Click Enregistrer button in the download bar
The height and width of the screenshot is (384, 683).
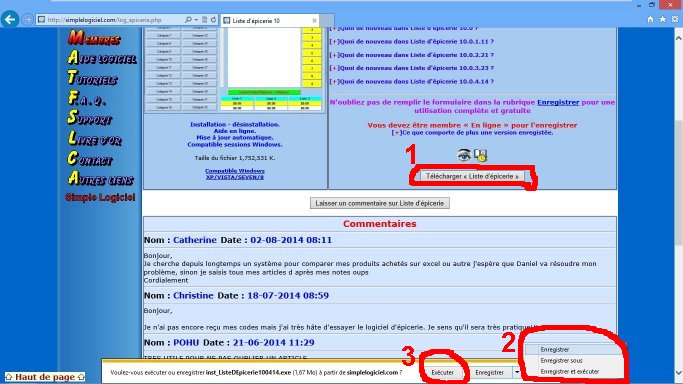click(x=489, y=373)
